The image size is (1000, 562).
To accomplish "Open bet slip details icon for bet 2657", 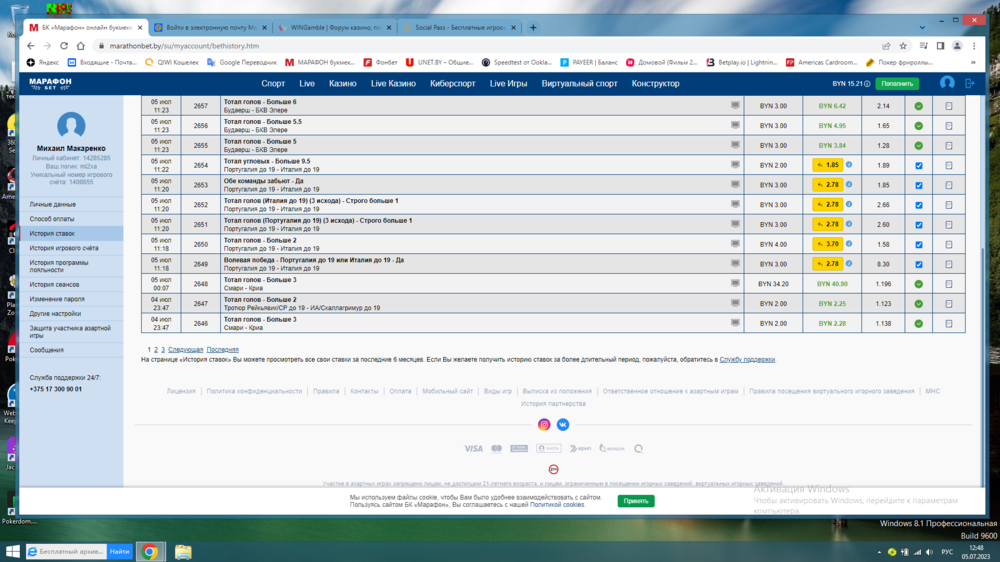I will (948, 106).
